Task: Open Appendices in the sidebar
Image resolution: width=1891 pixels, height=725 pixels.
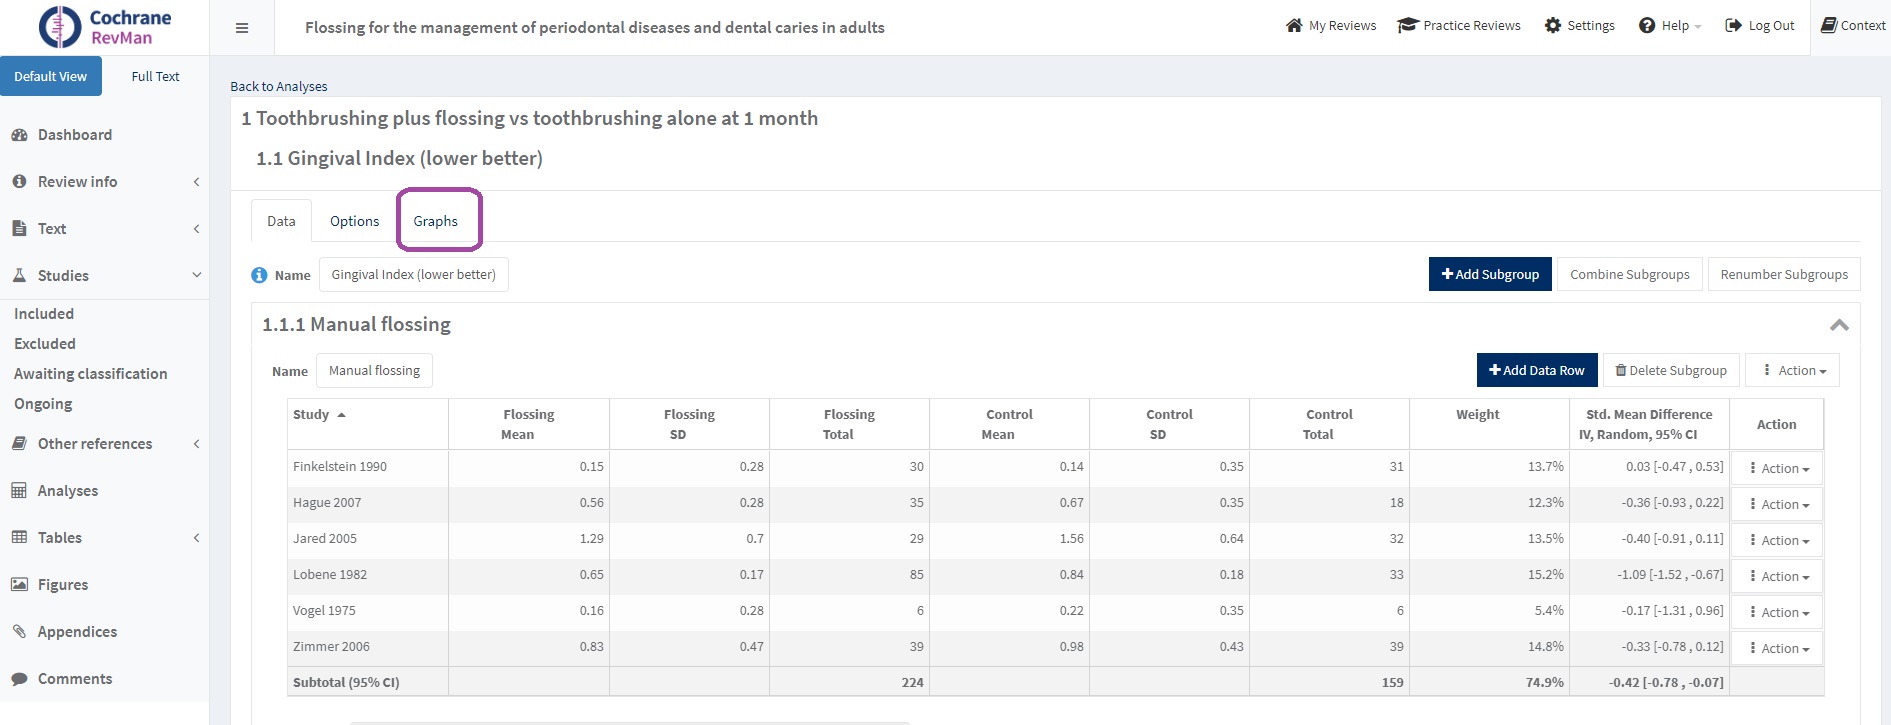Action: point(77,632)
